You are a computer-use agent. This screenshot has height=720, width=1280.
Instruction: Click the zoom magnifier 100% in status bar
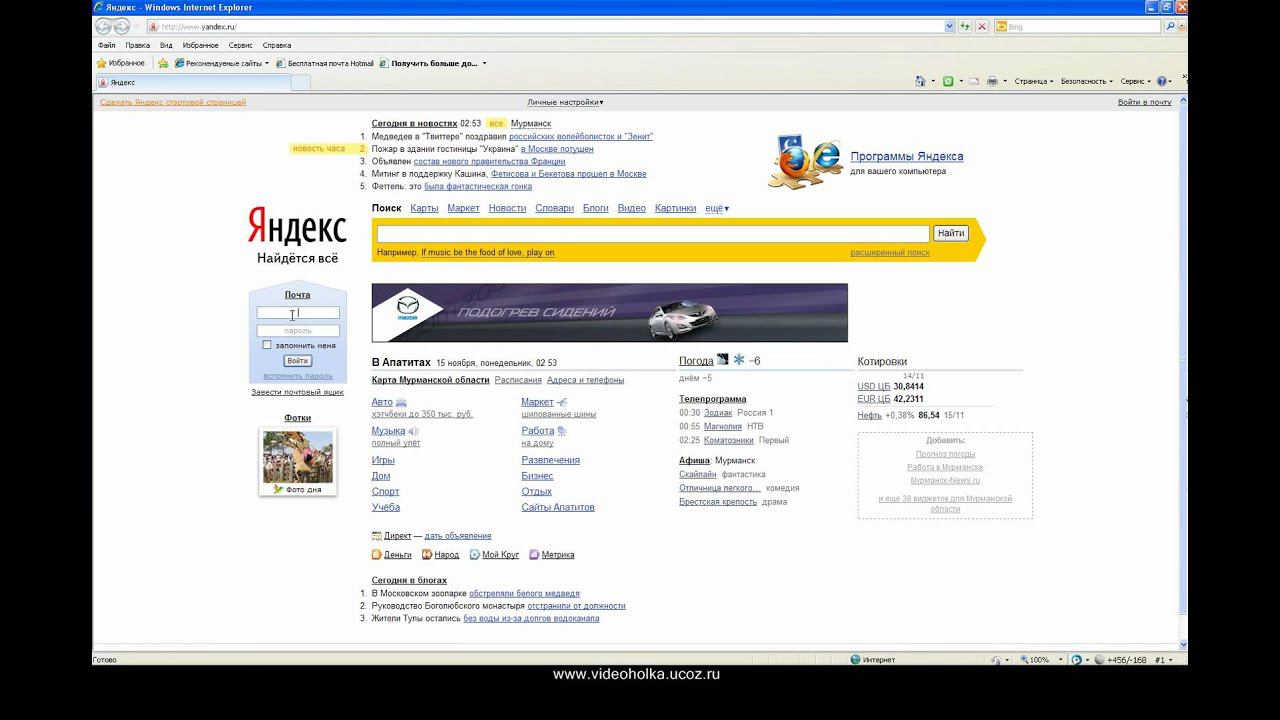1033,660
